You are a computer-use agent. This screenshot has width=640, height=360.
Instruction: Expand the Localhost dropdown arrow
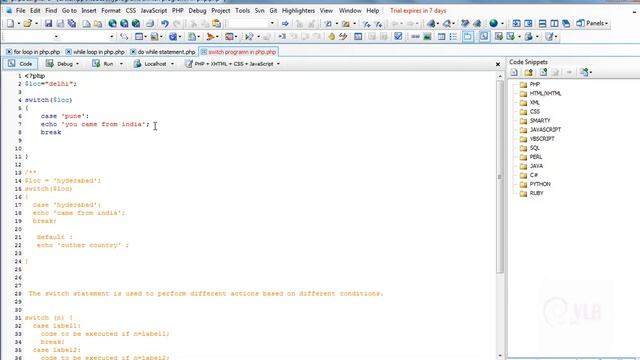172,64
